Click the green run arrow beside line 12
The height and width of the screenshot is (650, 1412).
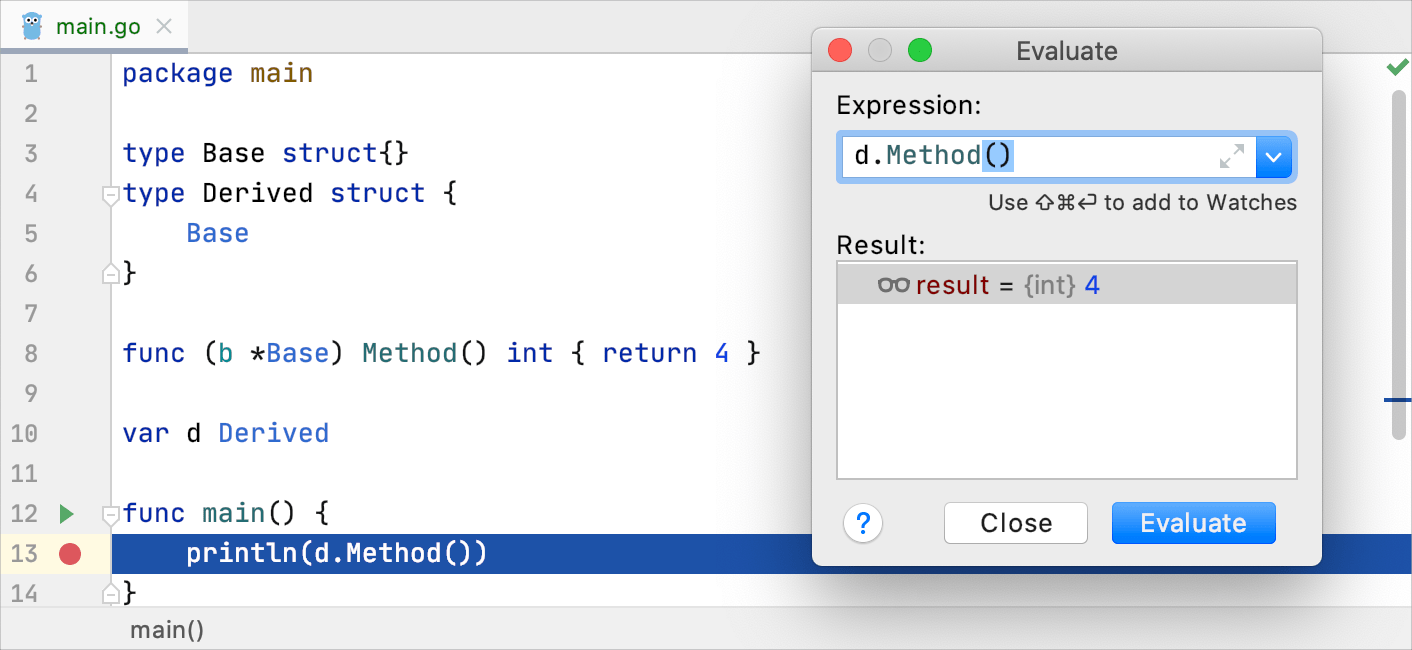66,513
